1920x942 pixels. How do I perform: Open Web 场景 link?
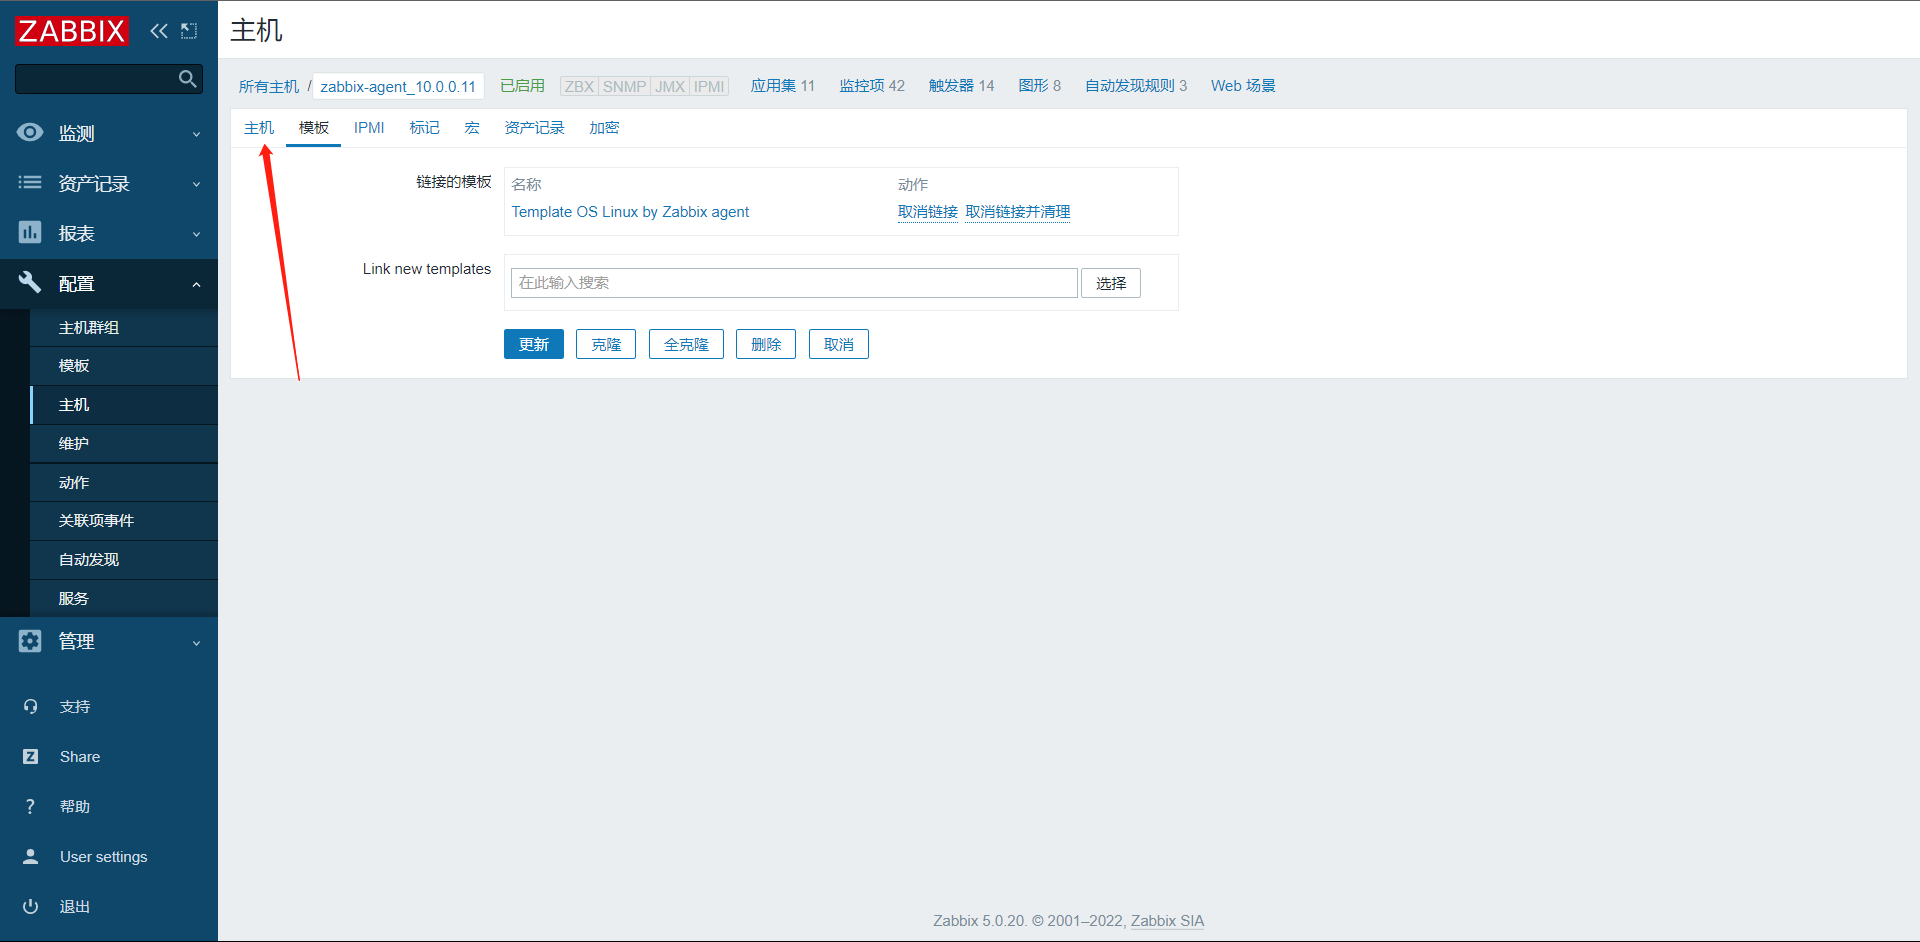pos(1243,86)
